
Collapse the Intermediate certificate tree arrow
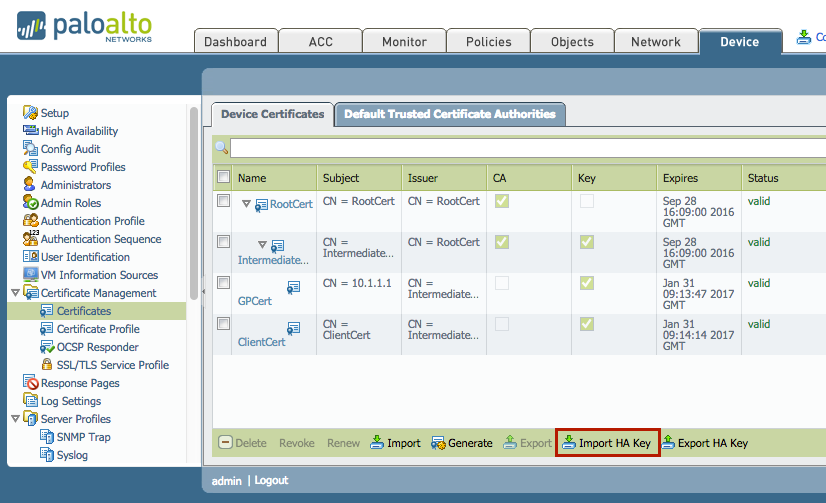[x=262, y=244]
